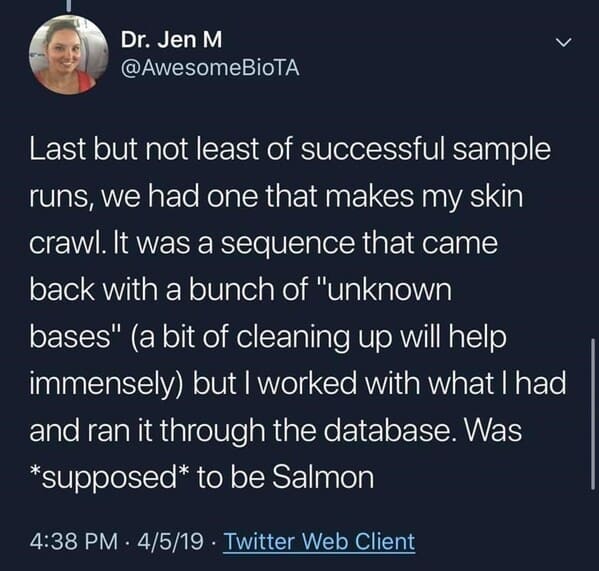The width and height of the screenshot is (599, 571).
Task: Click the quoted word "unknown in tweet
Action: point(384,290)
